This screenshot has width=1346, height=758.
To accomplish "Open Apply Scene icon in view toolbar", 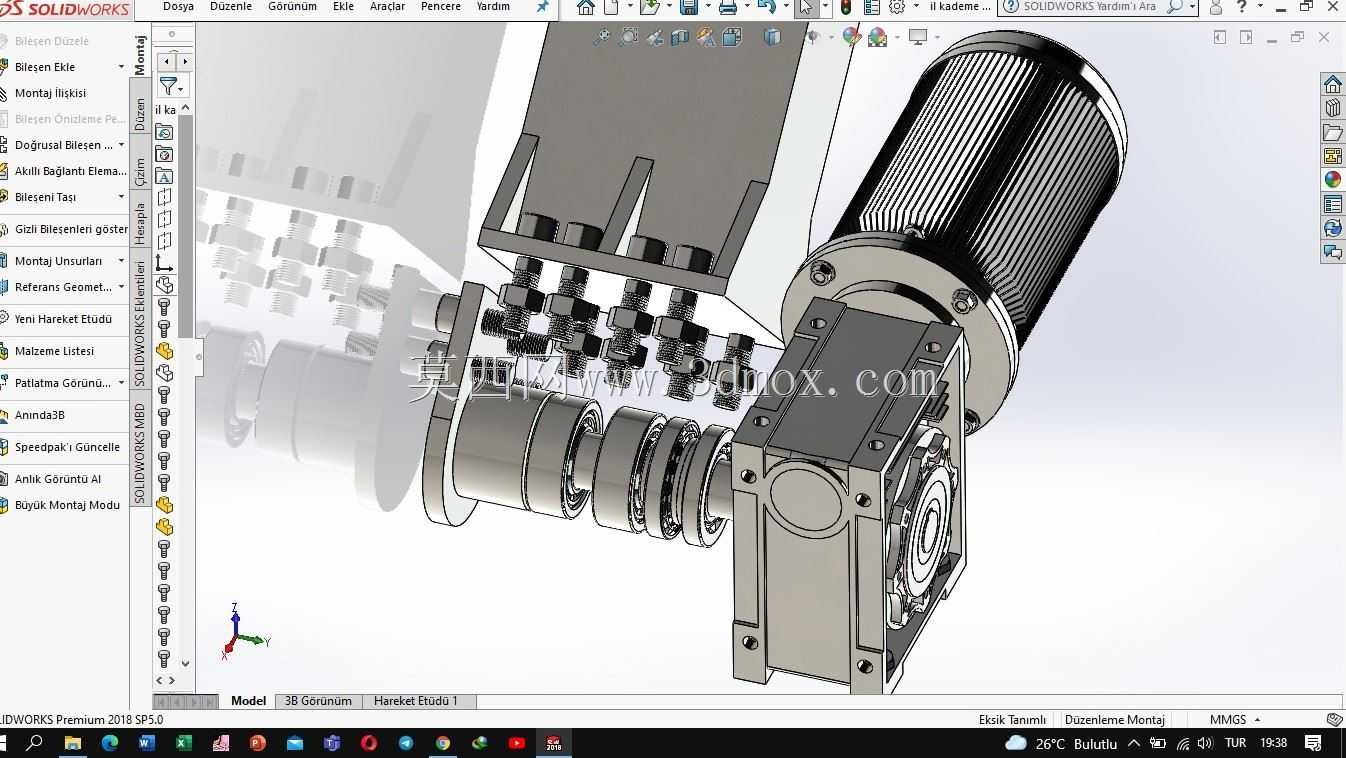I will pos(878,37).
